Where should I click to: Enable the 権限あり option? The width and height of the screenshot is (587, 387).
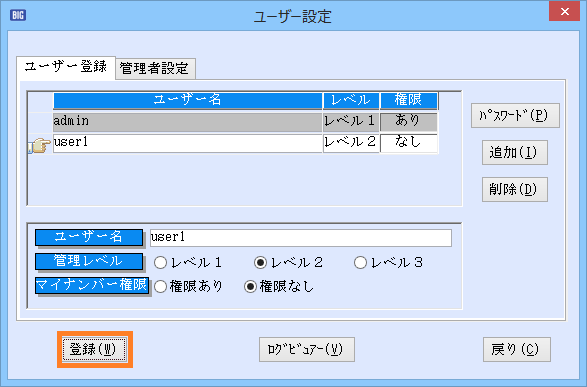click(188, 287)
